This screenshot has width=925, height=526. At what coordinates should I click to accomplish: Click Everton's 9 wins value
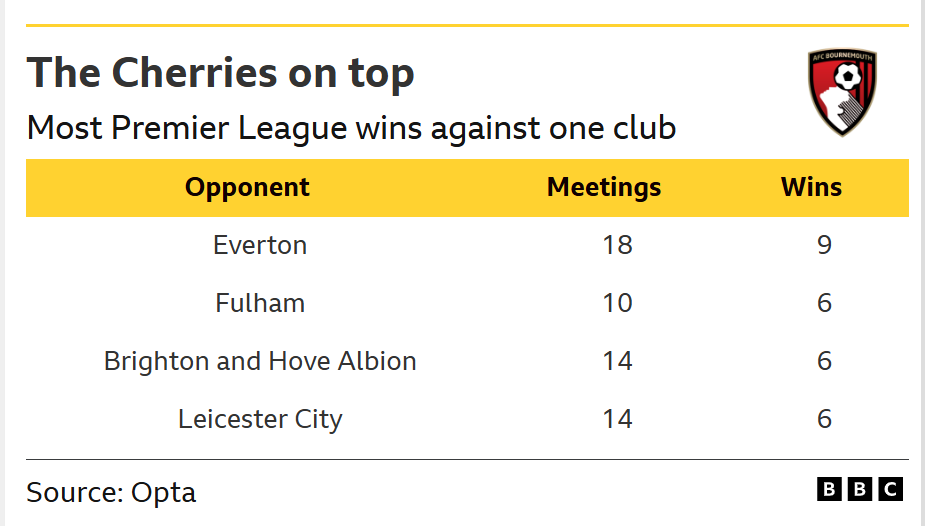(x=825, y=245)
